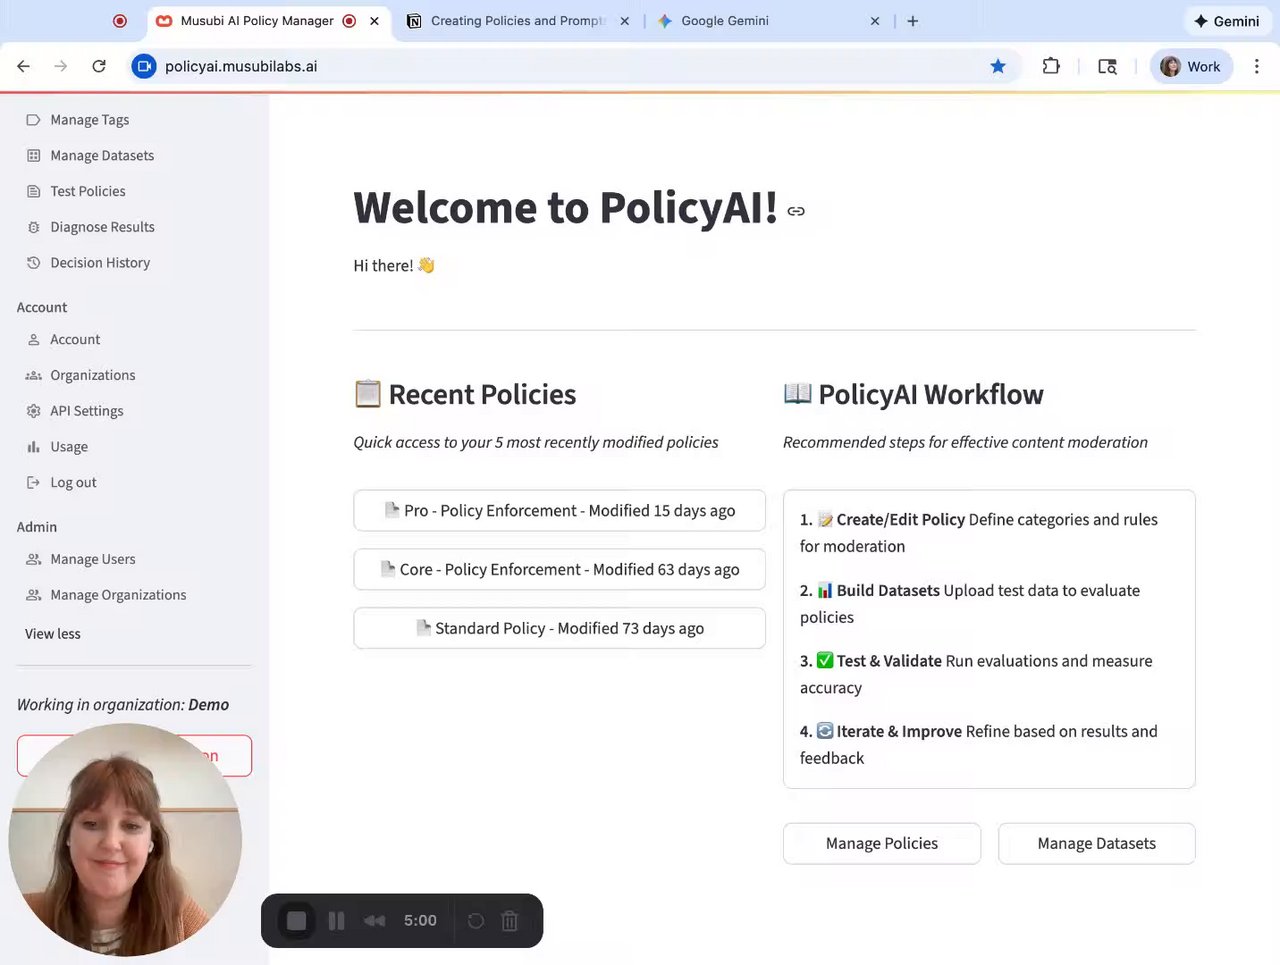1280x965 pixels.
Task: Switch to Creating Policies and Prompts tab
Action: click(x=518, y=21)
